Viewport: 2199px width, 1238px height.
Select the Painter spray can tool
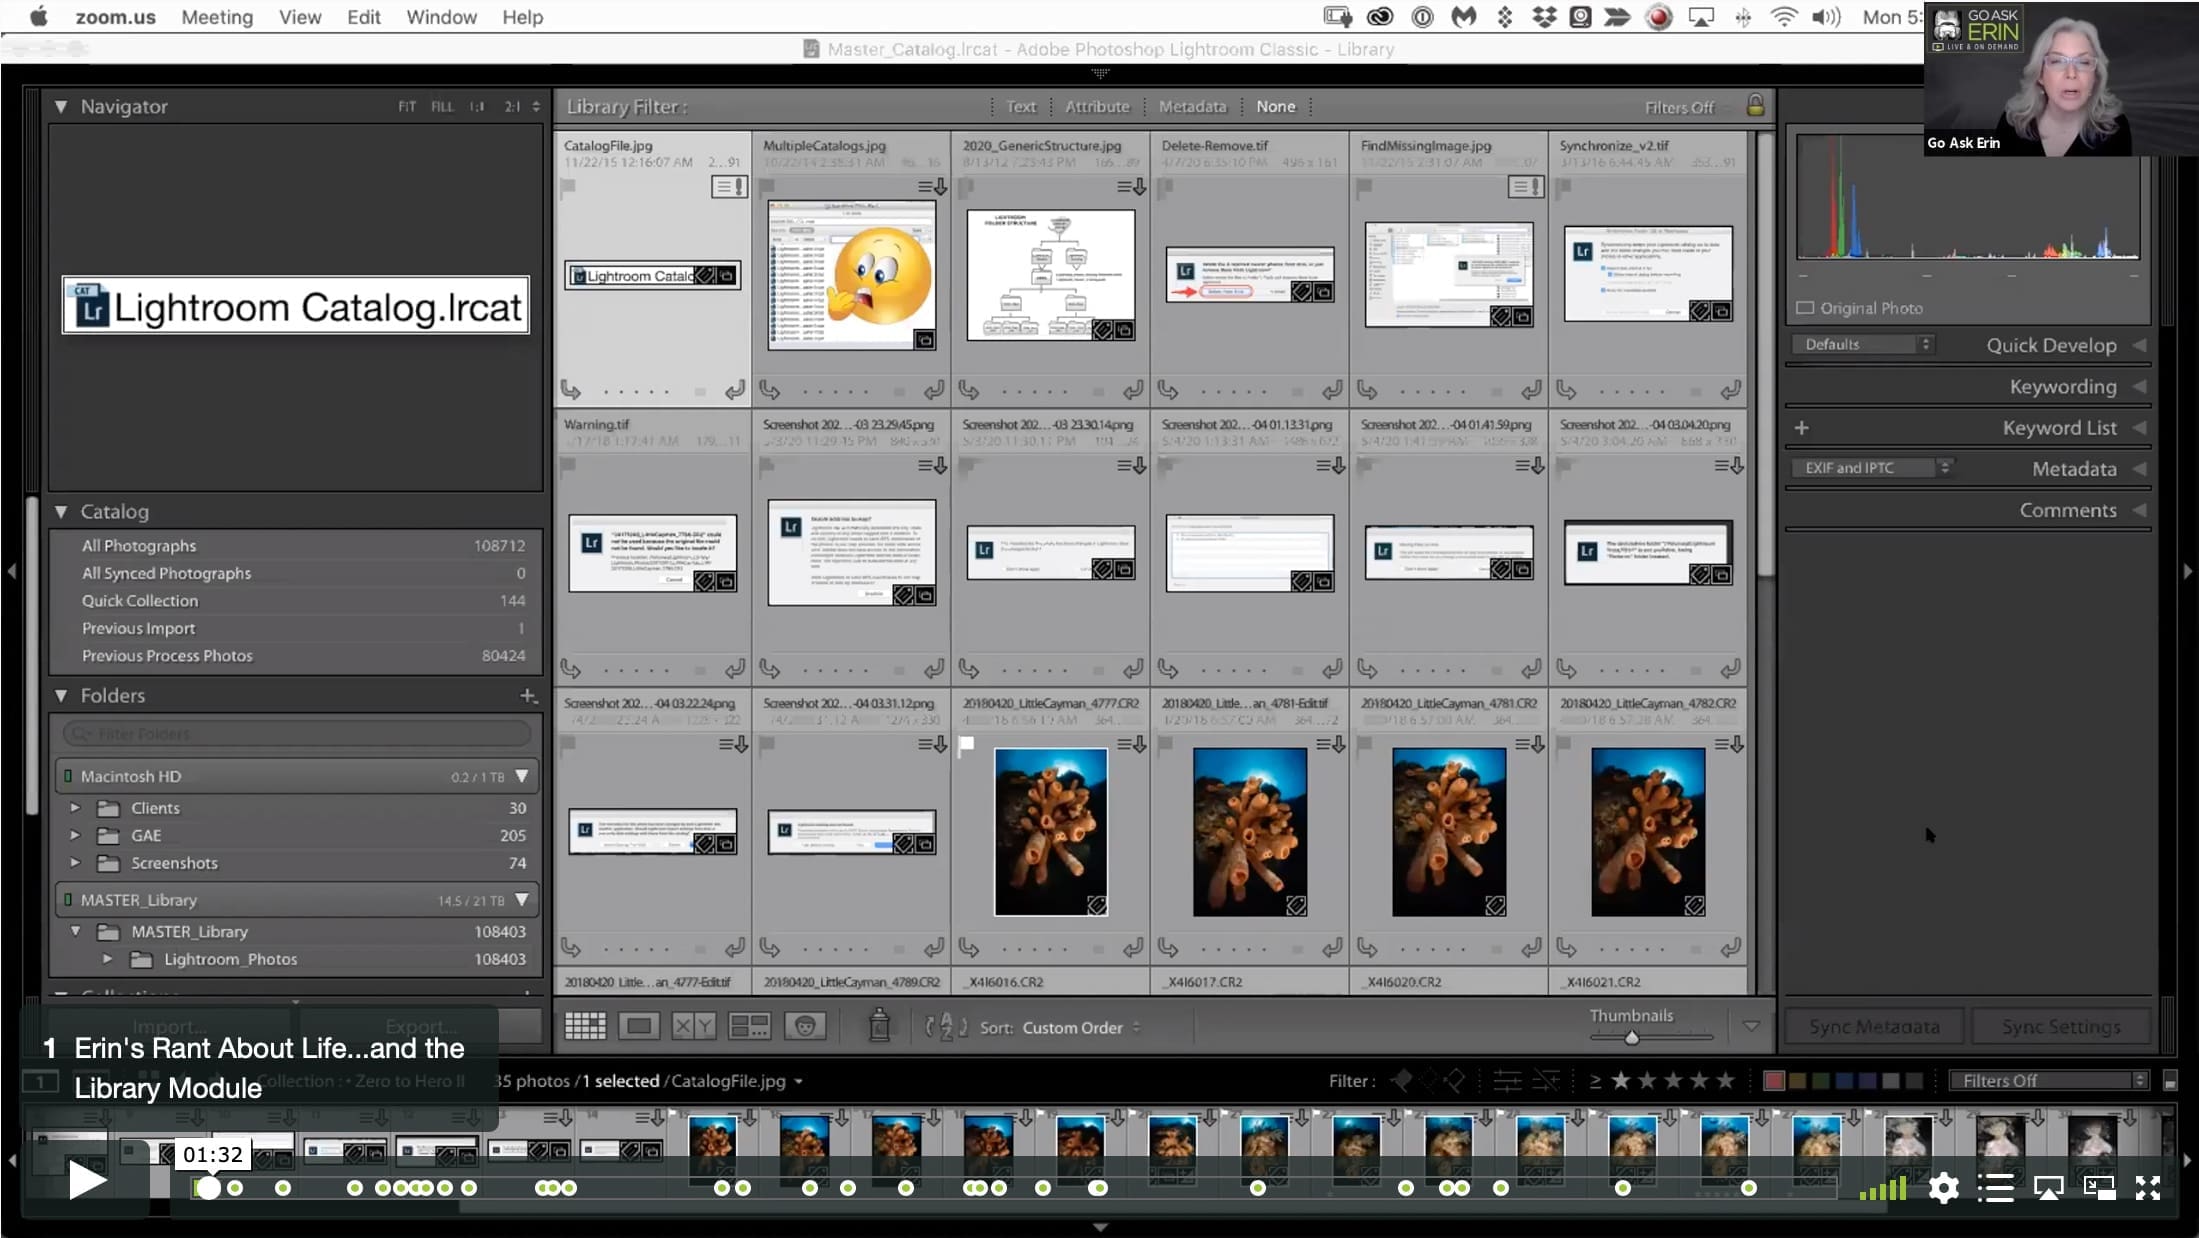pos(879,1025)
